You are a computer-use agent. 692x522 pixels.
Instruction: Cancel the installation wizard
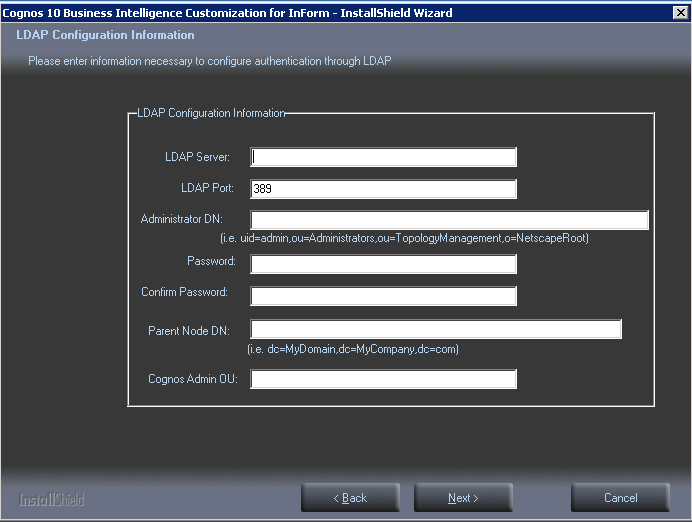pos(621,498)
